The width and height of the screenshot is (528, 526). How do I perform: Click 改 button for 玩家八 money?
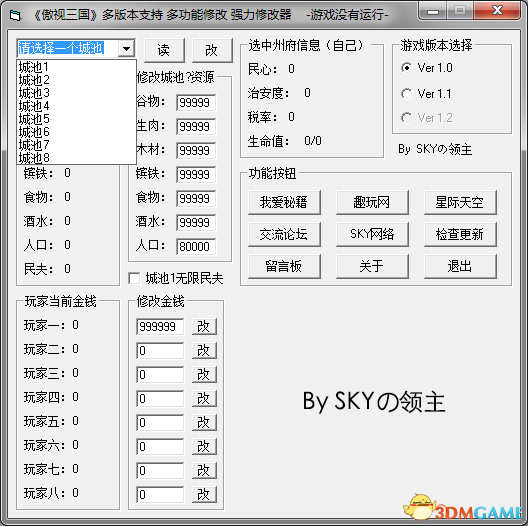point(204,494)
